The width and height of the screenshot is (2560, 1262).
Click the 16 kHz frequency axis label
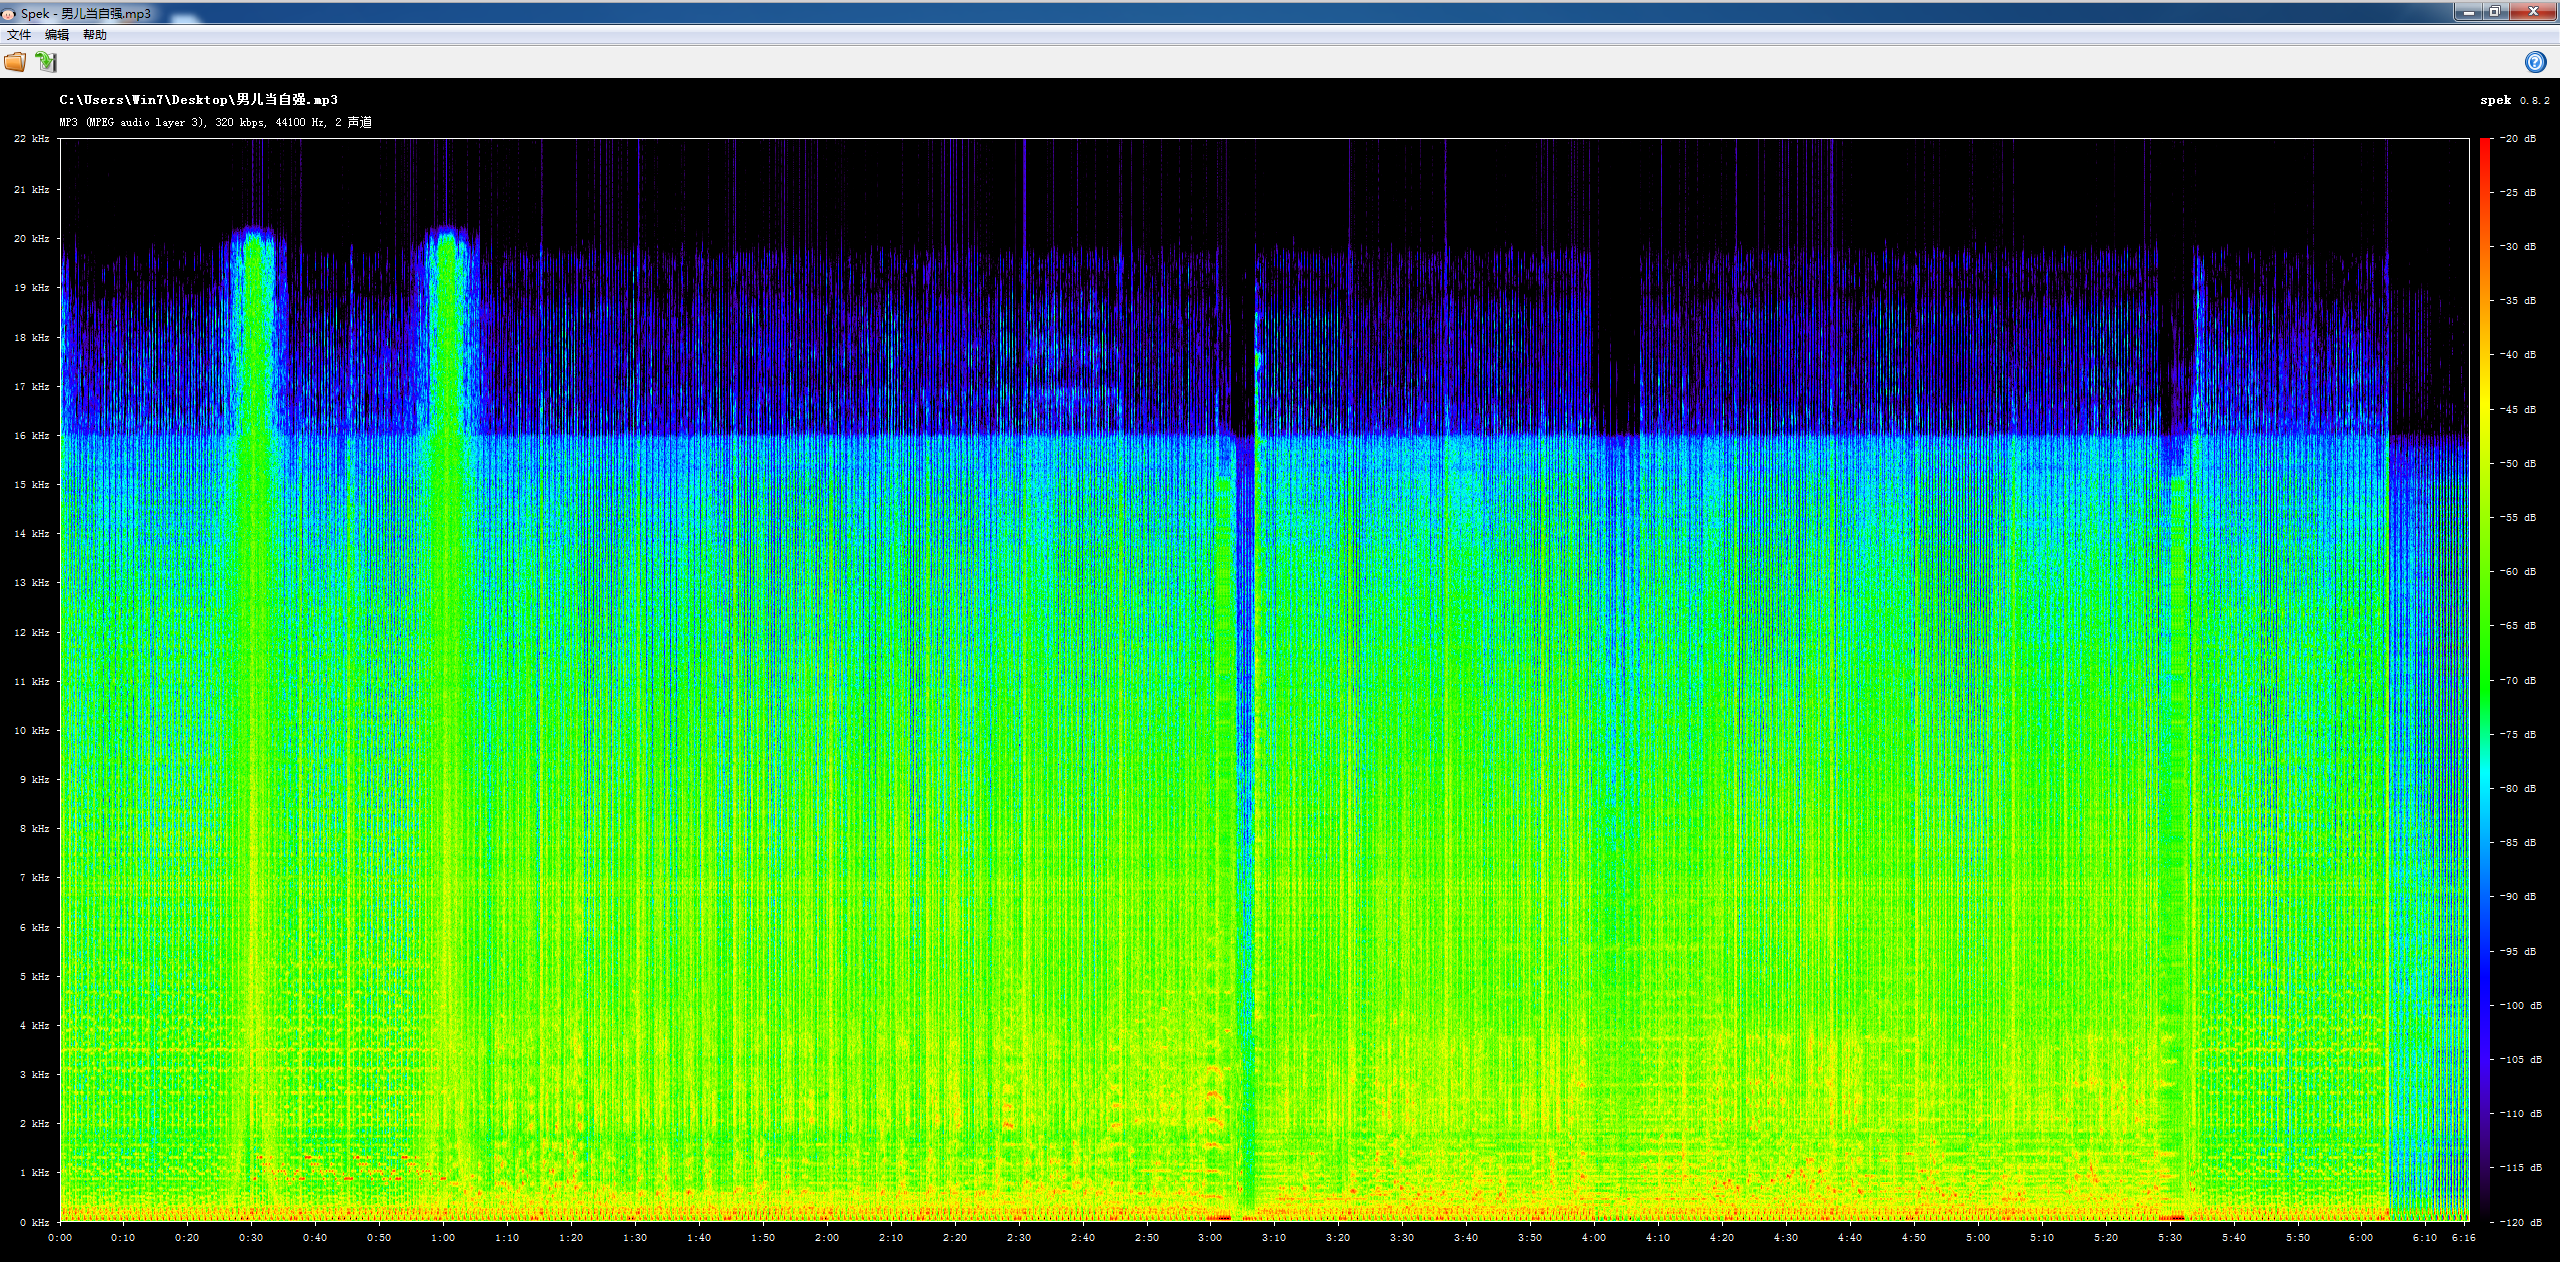click(x=31, y=436)
